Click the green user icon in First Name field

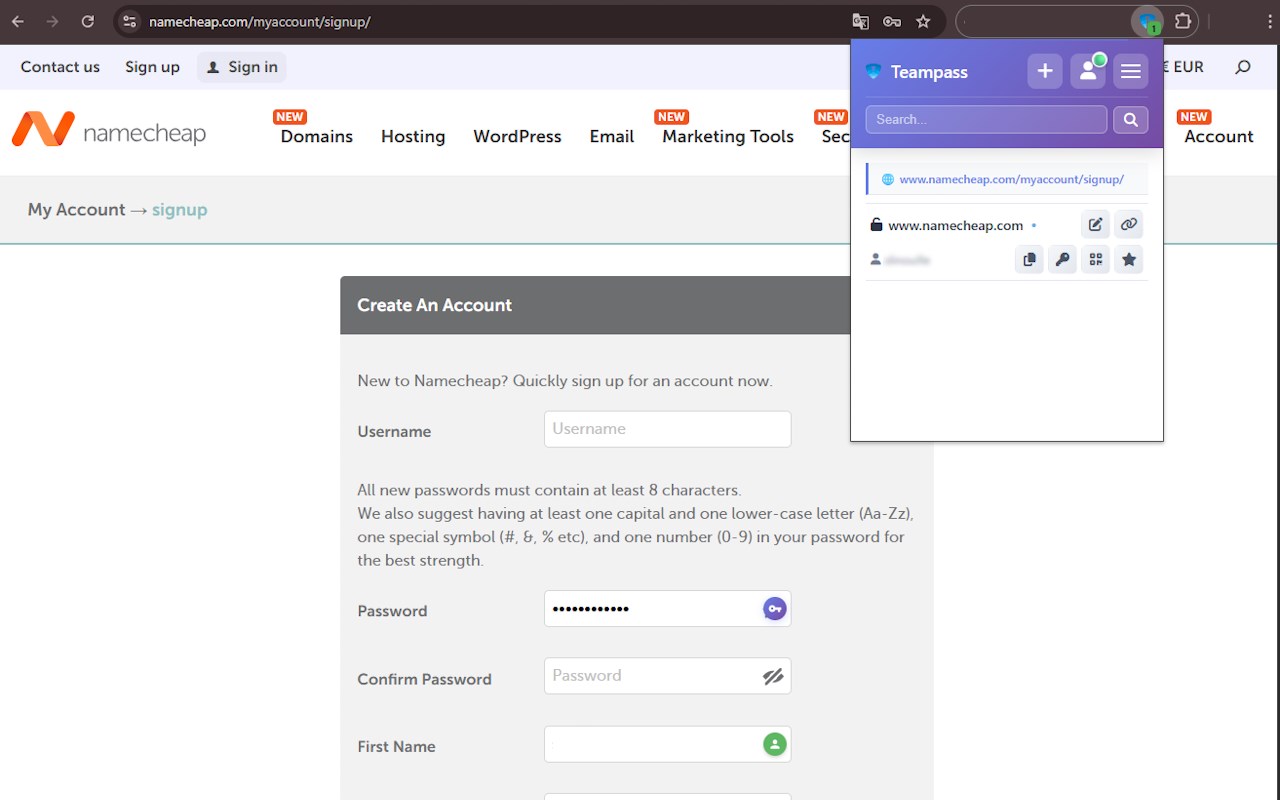(774, 744)
